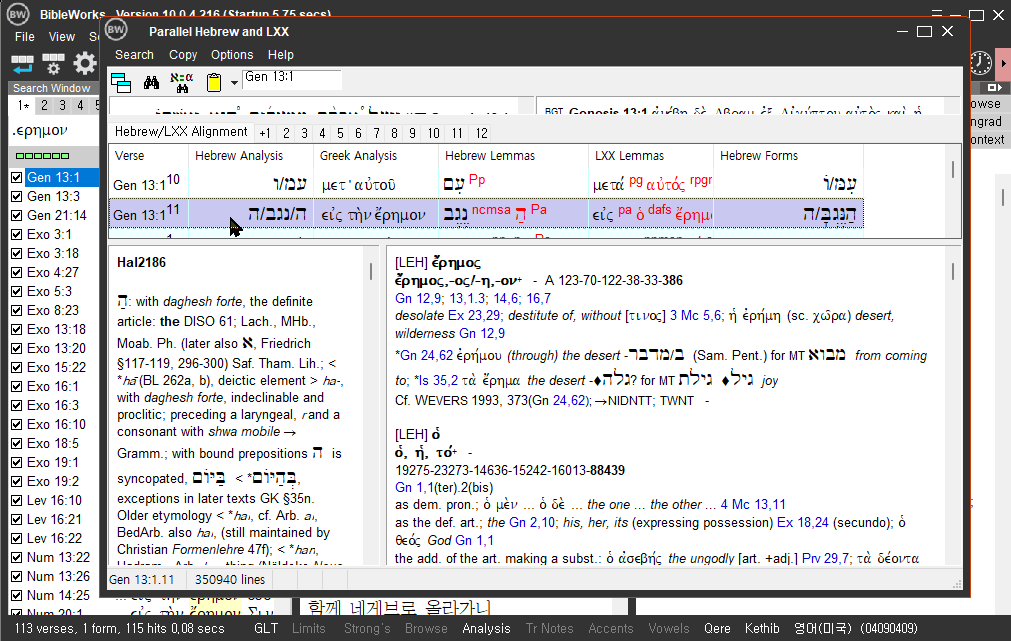This screenshot has width=1011, height=641.
Task: Click the Hebrew Analysis column header
Action: pos(239,155)
